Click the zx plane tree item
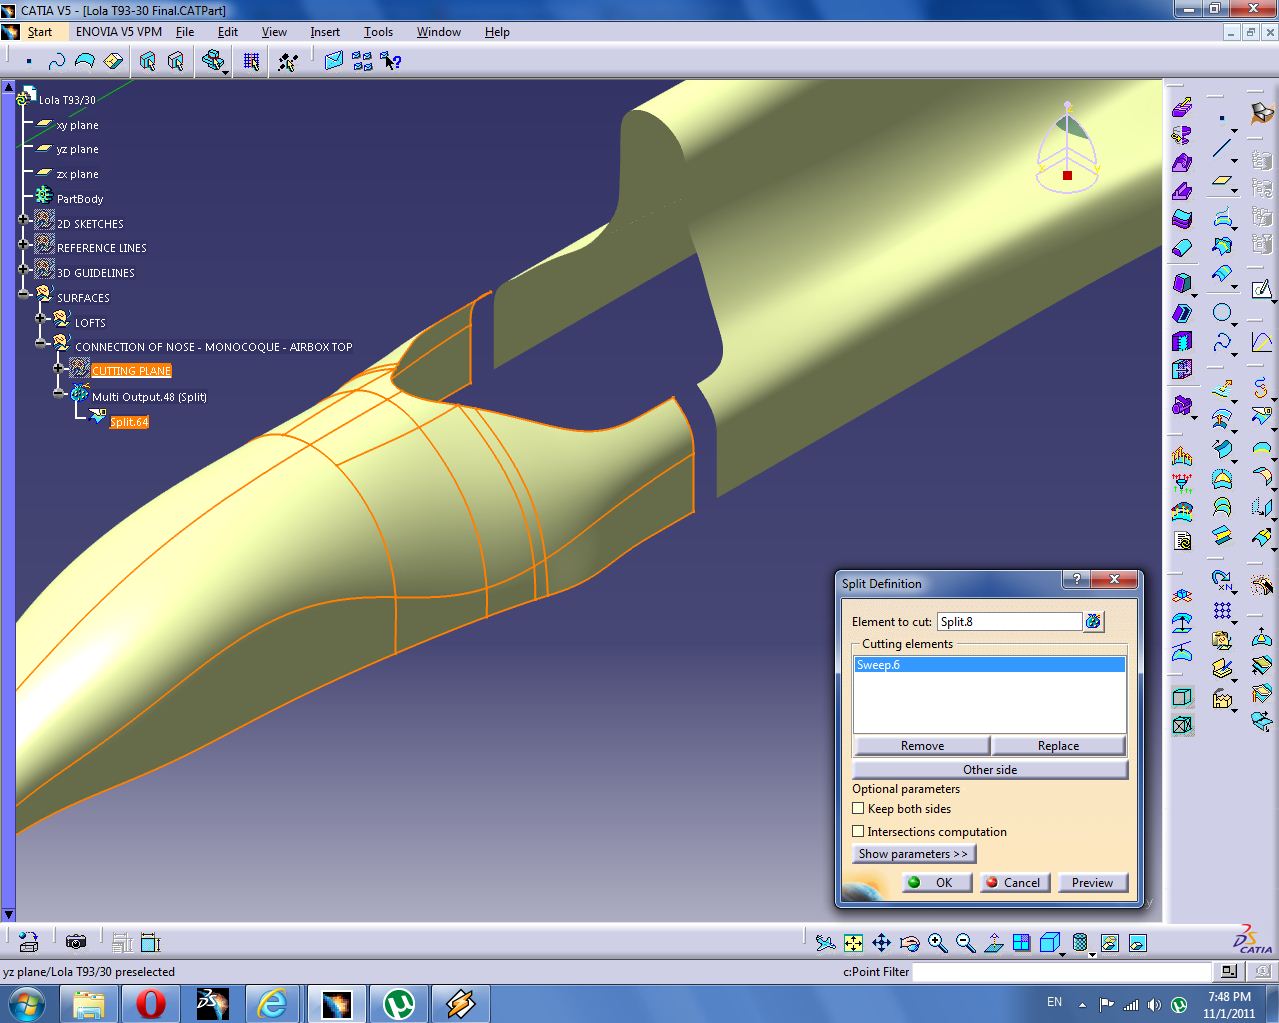 pyautogui.click(x=77, y=174)
